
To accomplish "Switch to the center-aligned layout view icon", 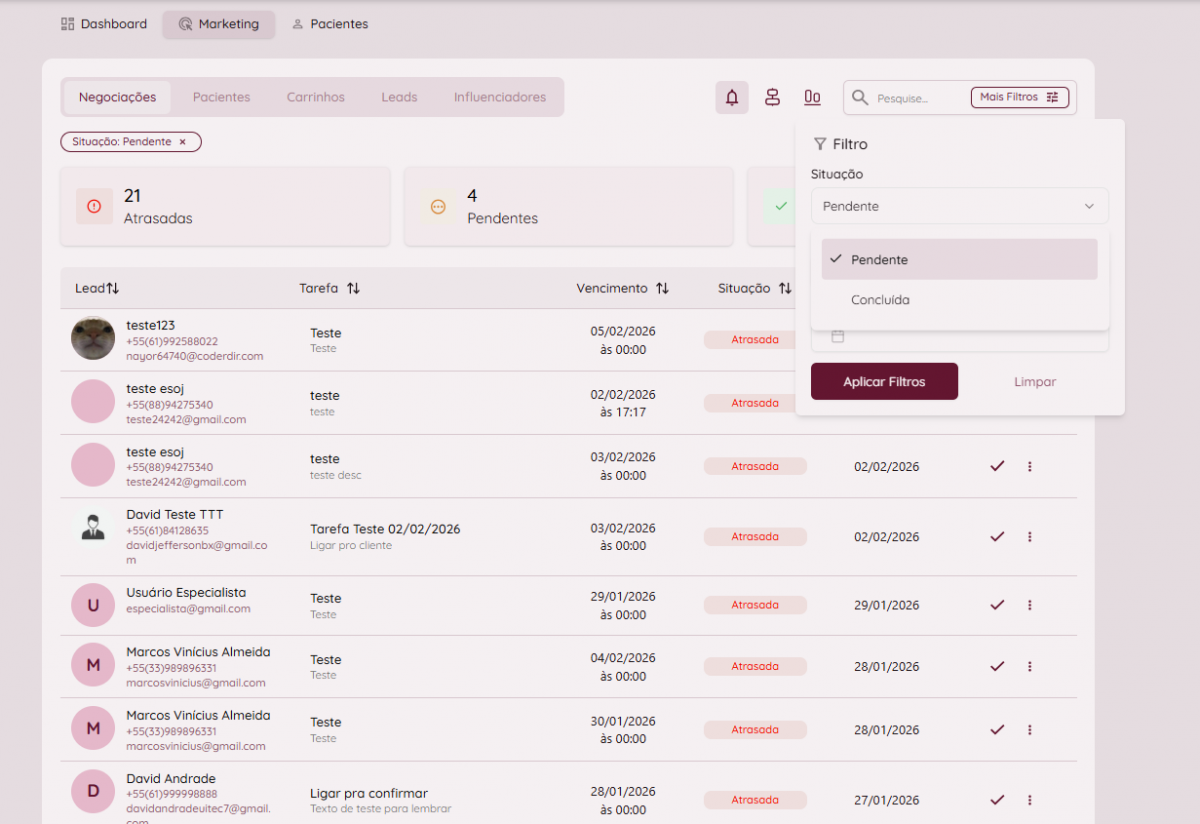I will (772, 98).
